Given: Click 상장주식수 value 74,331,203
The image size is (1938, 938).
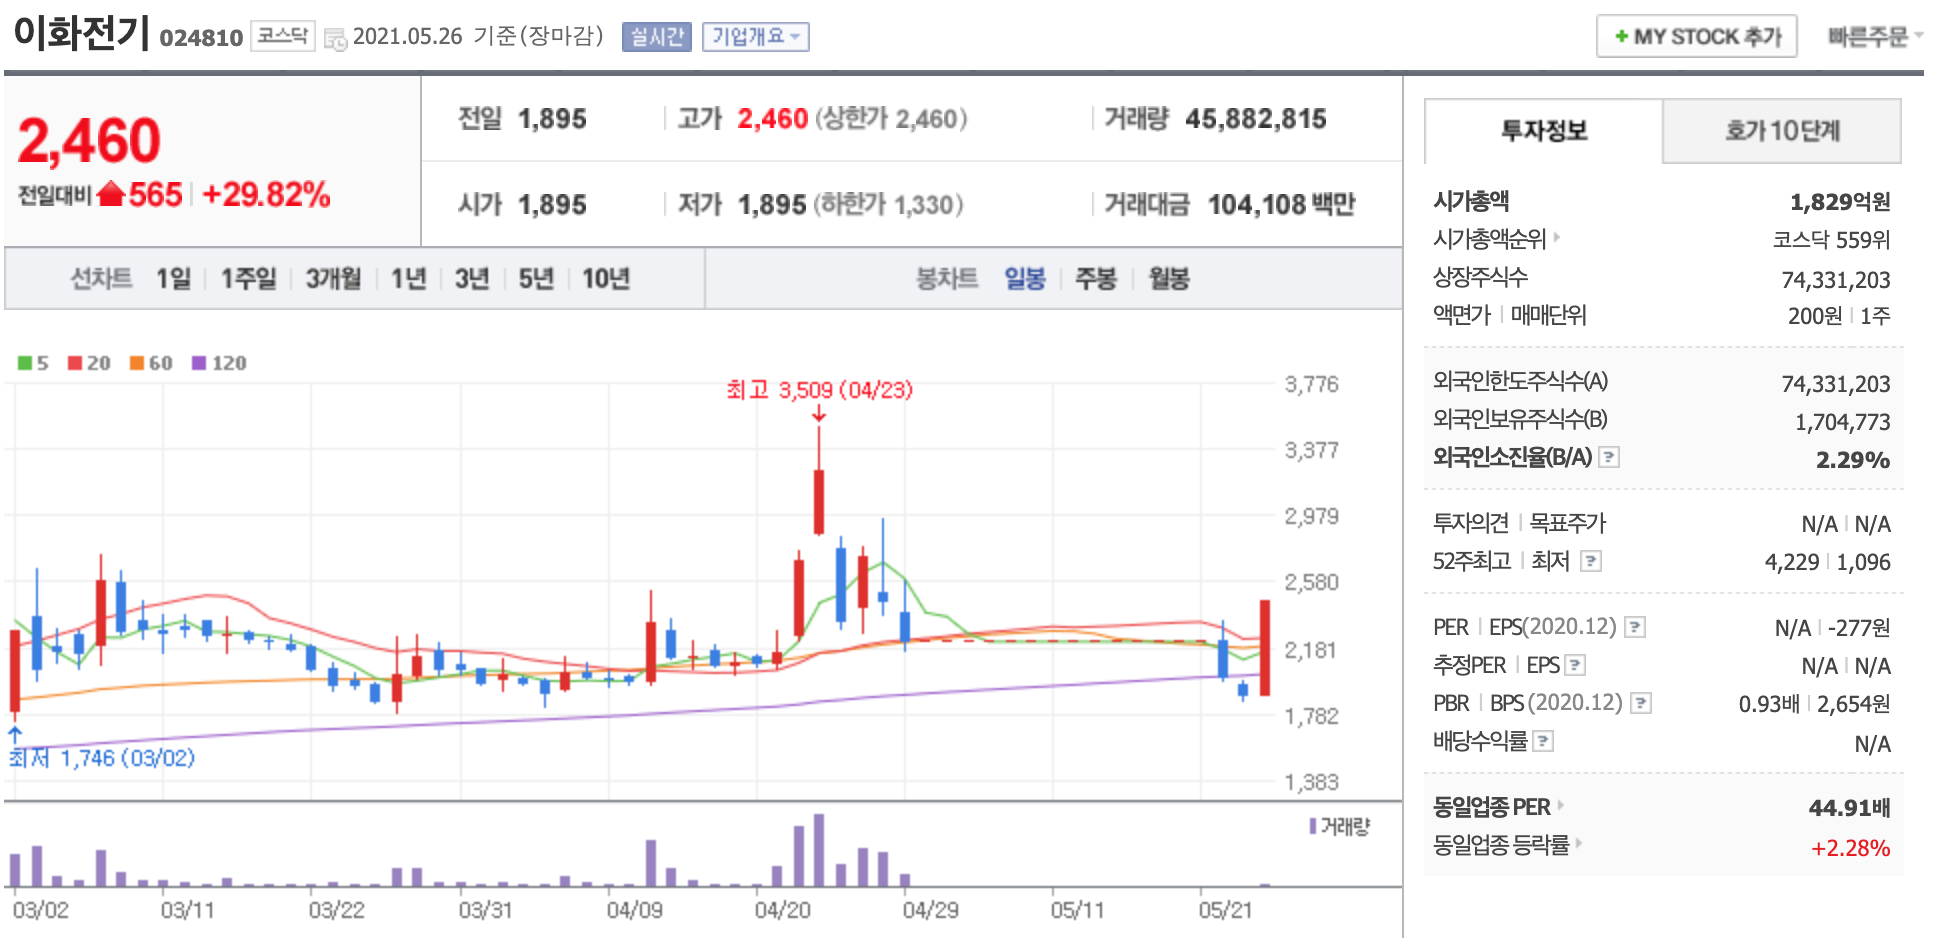Looking at the screenshot, I should 1836,280.
